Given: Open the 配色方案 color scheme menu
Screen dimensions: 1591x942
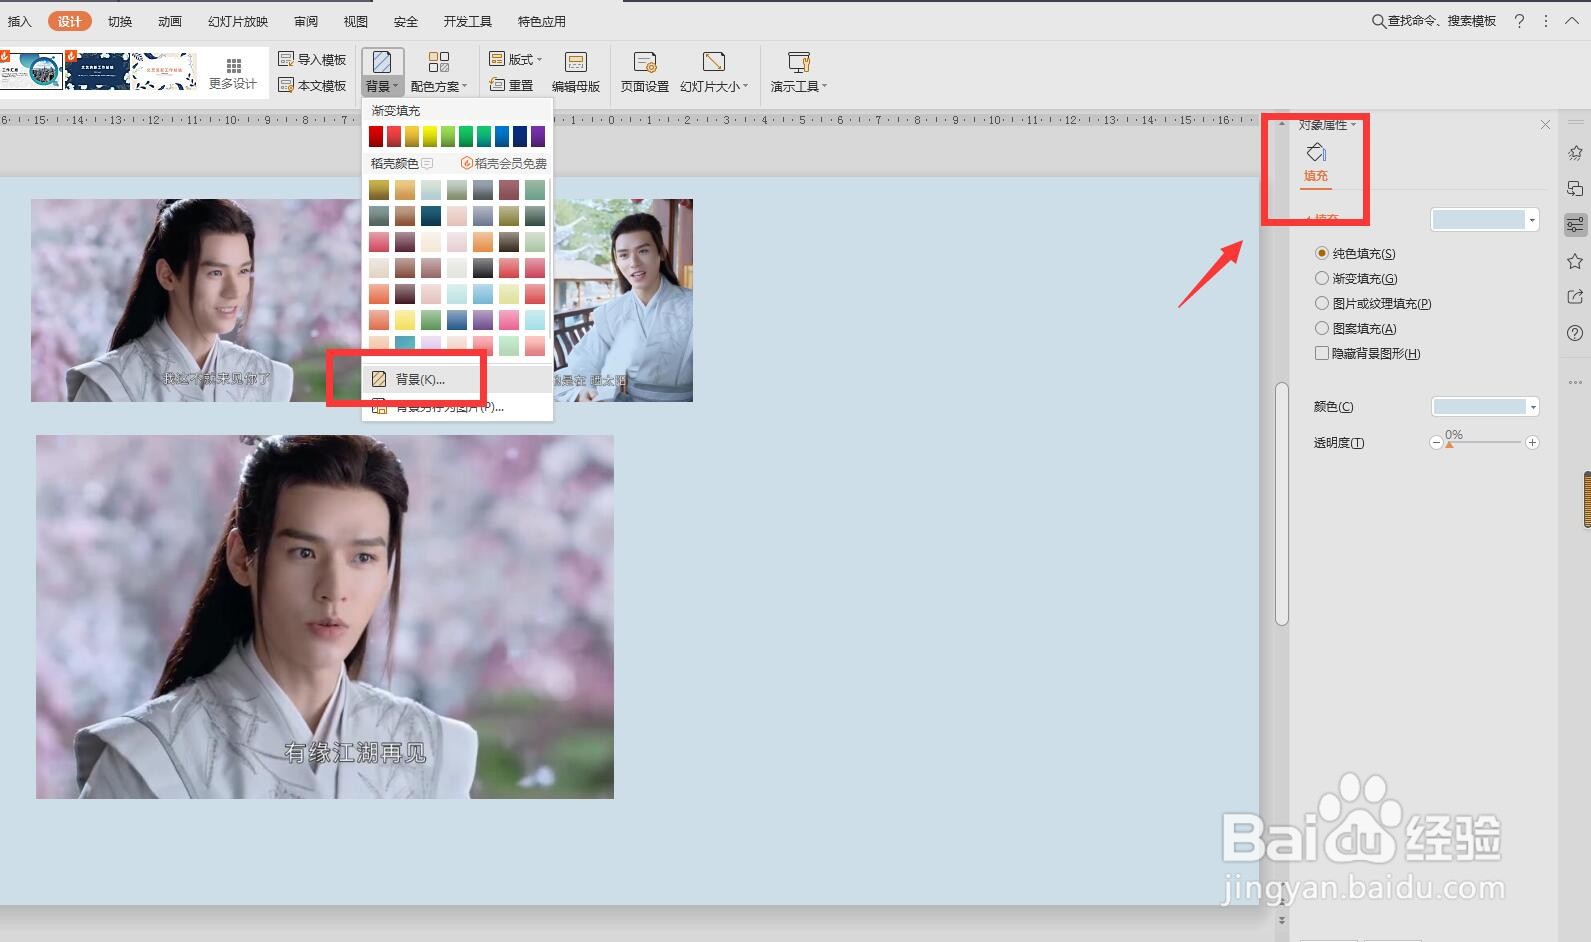Looking at the screenshot, I should coord(438,72).
